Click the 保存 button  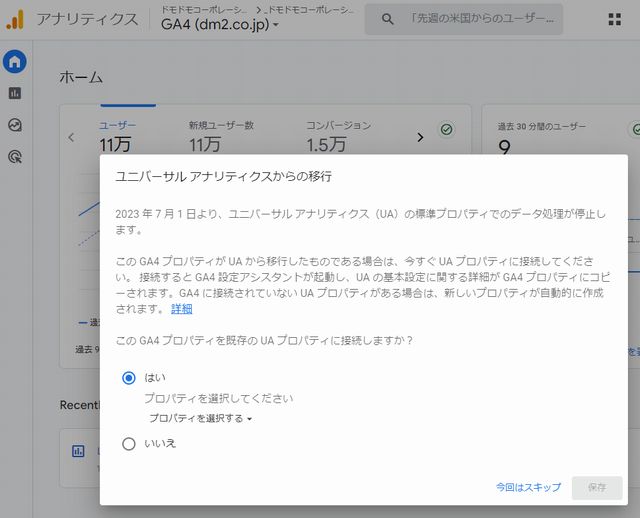point(597,487)
